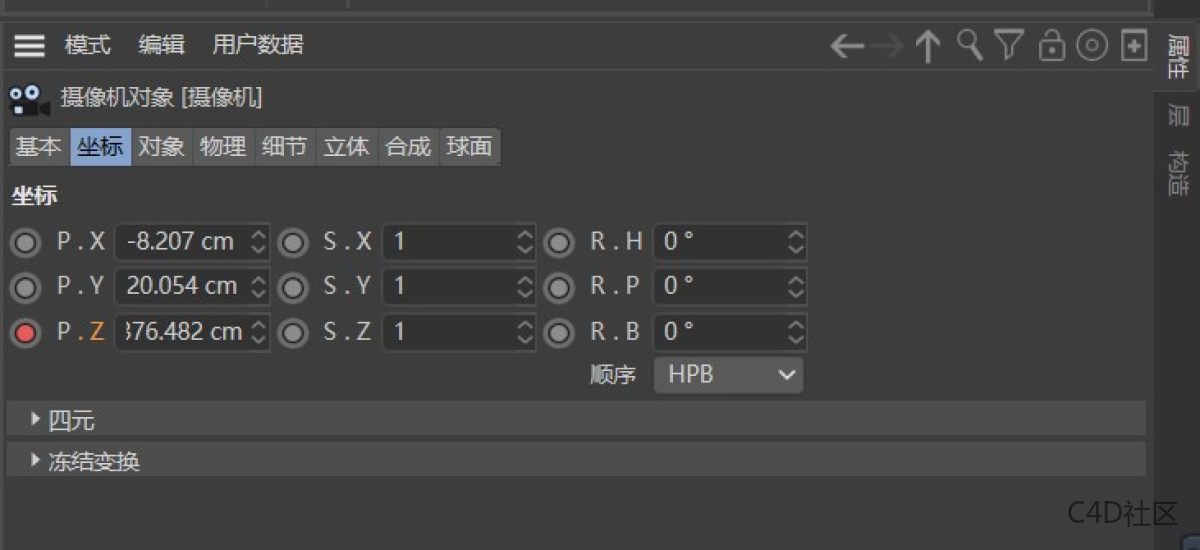
Task: Select the 坐标 tab
Action: [100, 147]
